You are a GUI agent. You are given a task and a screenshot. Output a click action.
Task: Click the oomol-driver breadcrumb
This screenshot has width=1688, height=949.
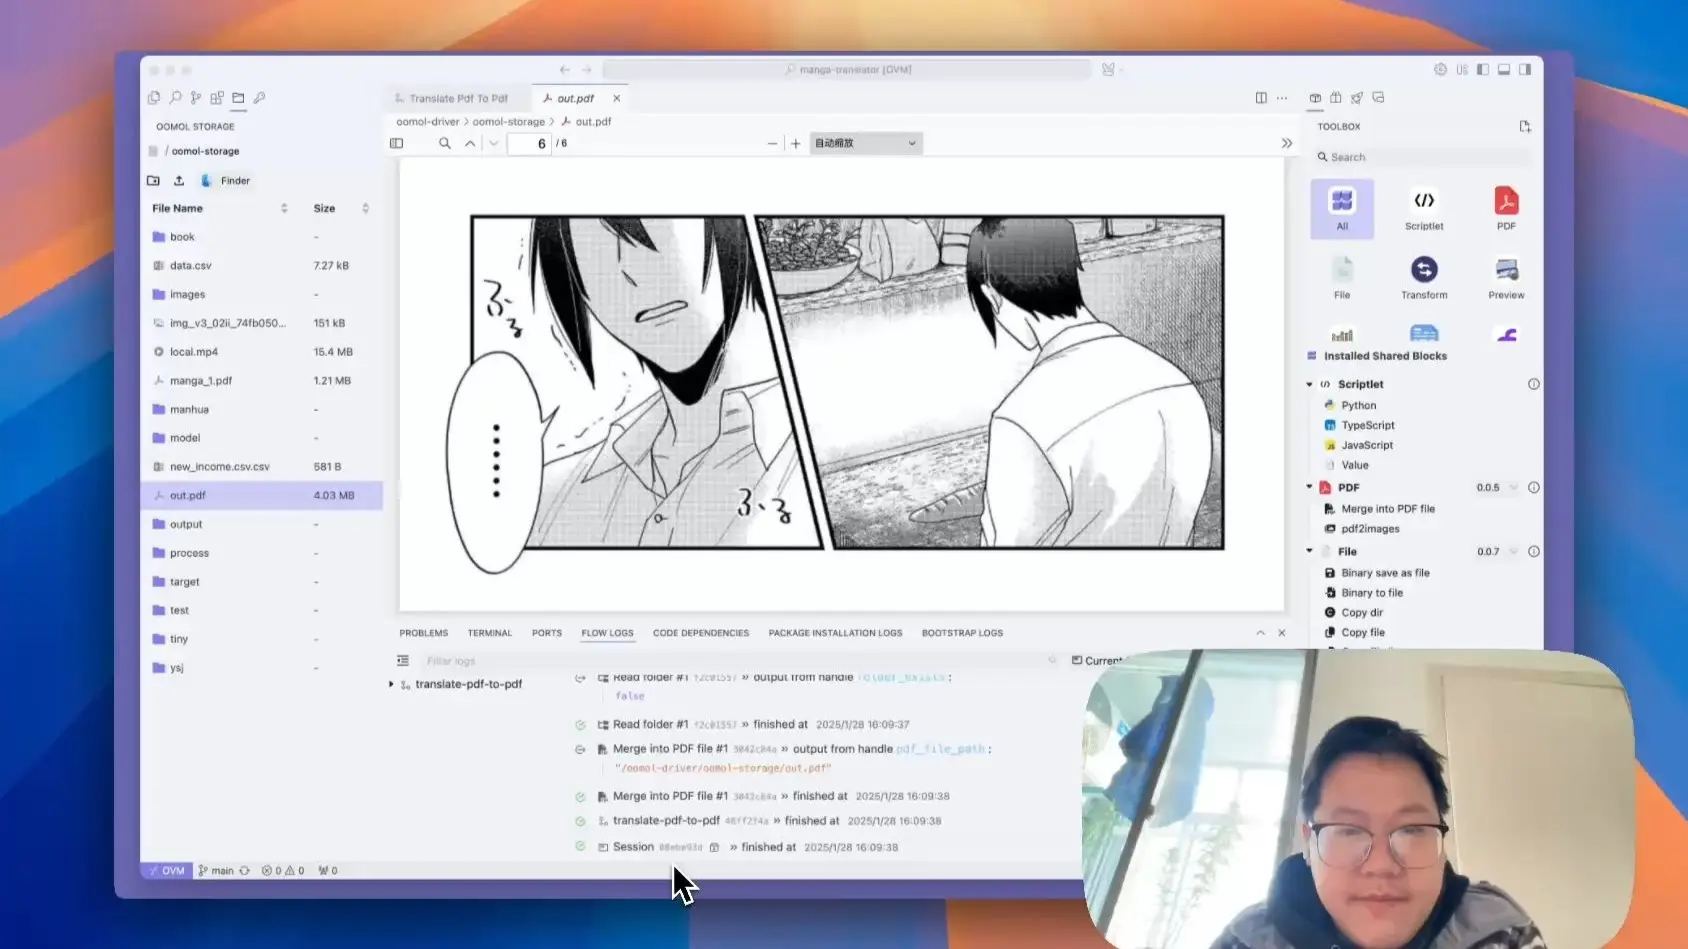point(428,122)
